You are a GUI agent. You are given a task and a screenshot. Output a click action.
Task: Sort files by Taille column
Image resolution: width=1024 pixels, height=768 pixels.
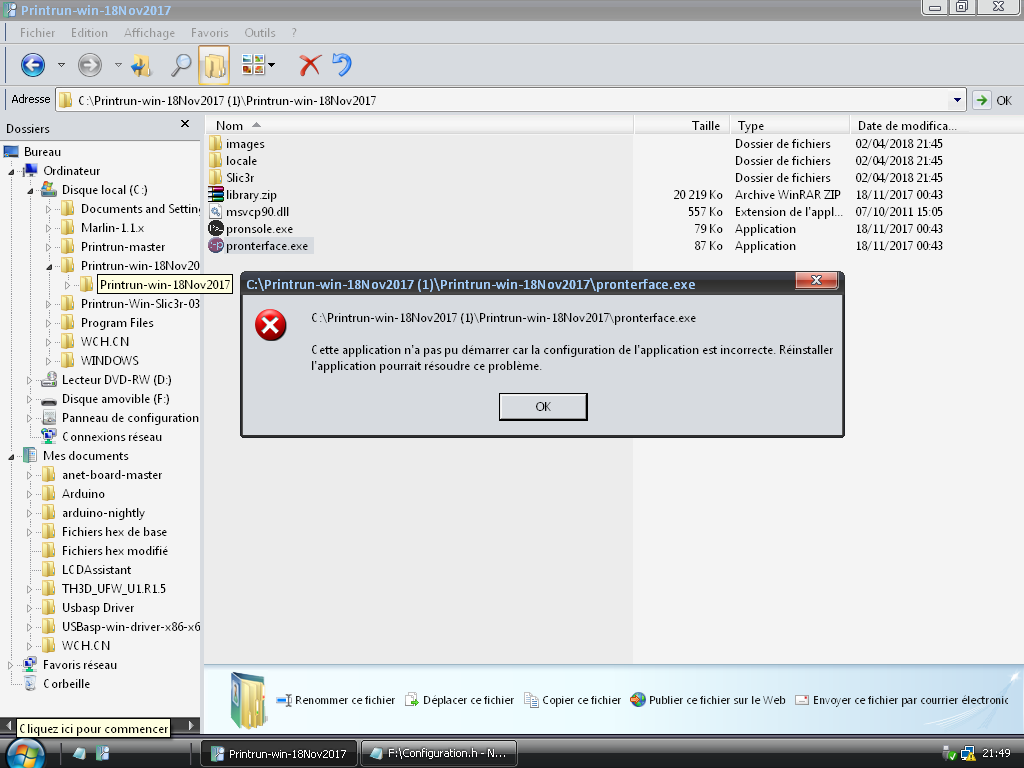point(682,125)
